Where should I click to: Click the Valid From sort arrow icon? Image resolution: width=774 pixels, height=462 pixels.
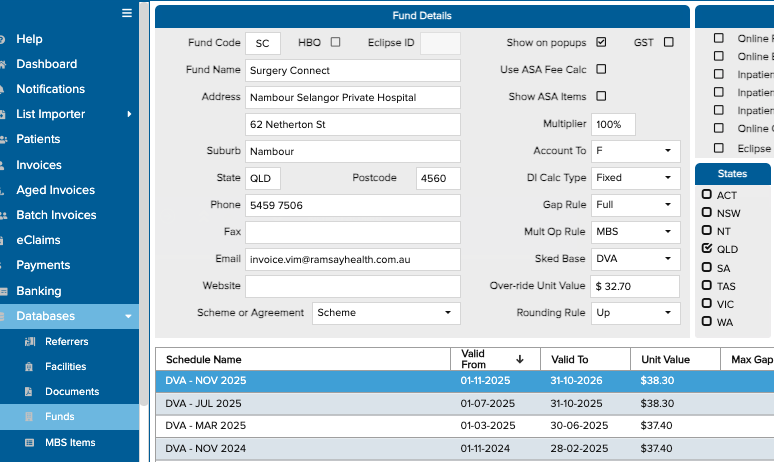(x=519, y=359)
